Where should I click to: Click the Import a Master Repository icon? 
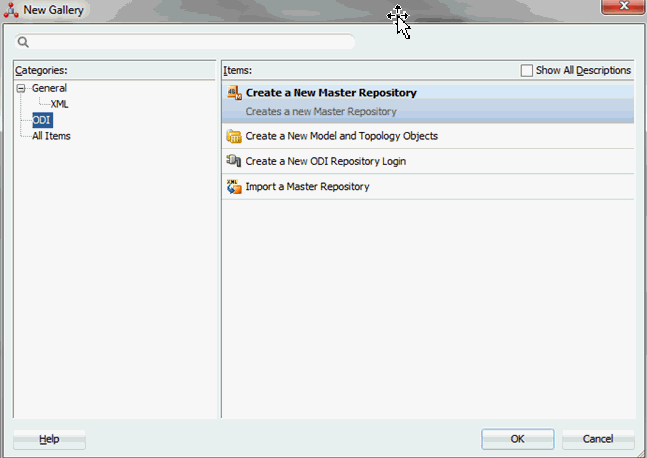tap(234, 187)
